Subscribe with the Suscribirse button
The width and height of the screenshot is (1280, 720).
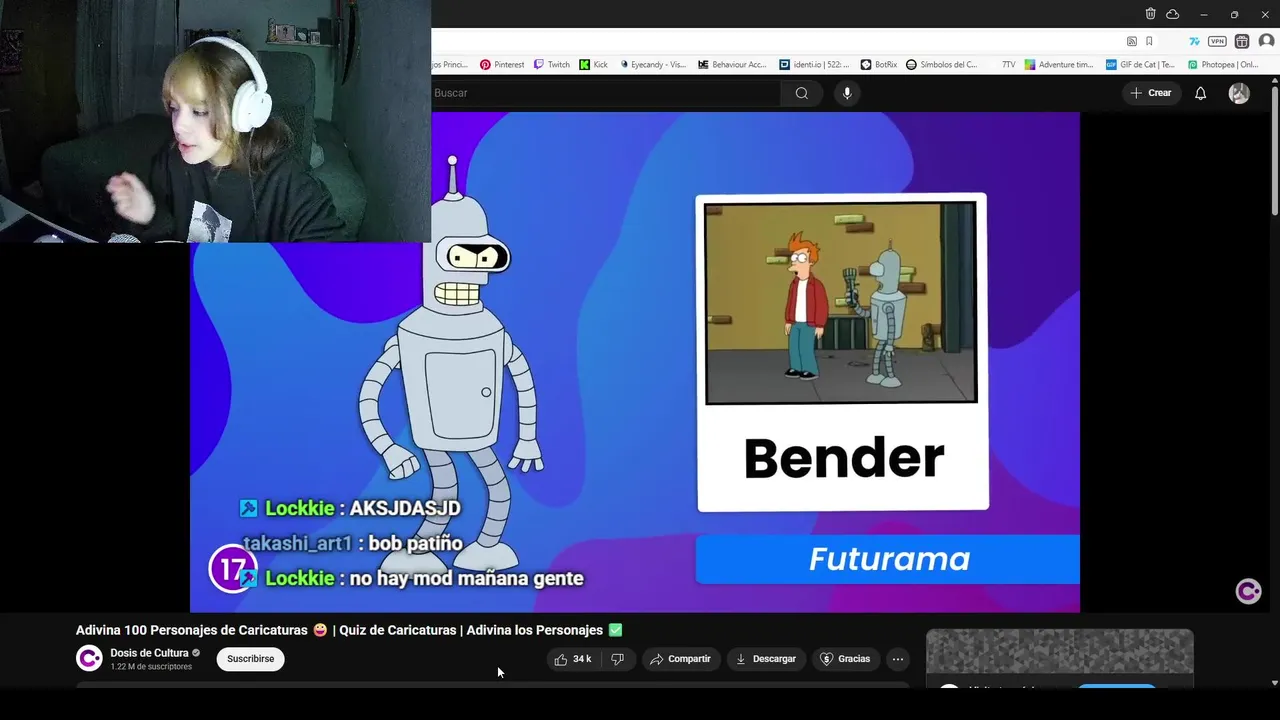pos(251,659)
